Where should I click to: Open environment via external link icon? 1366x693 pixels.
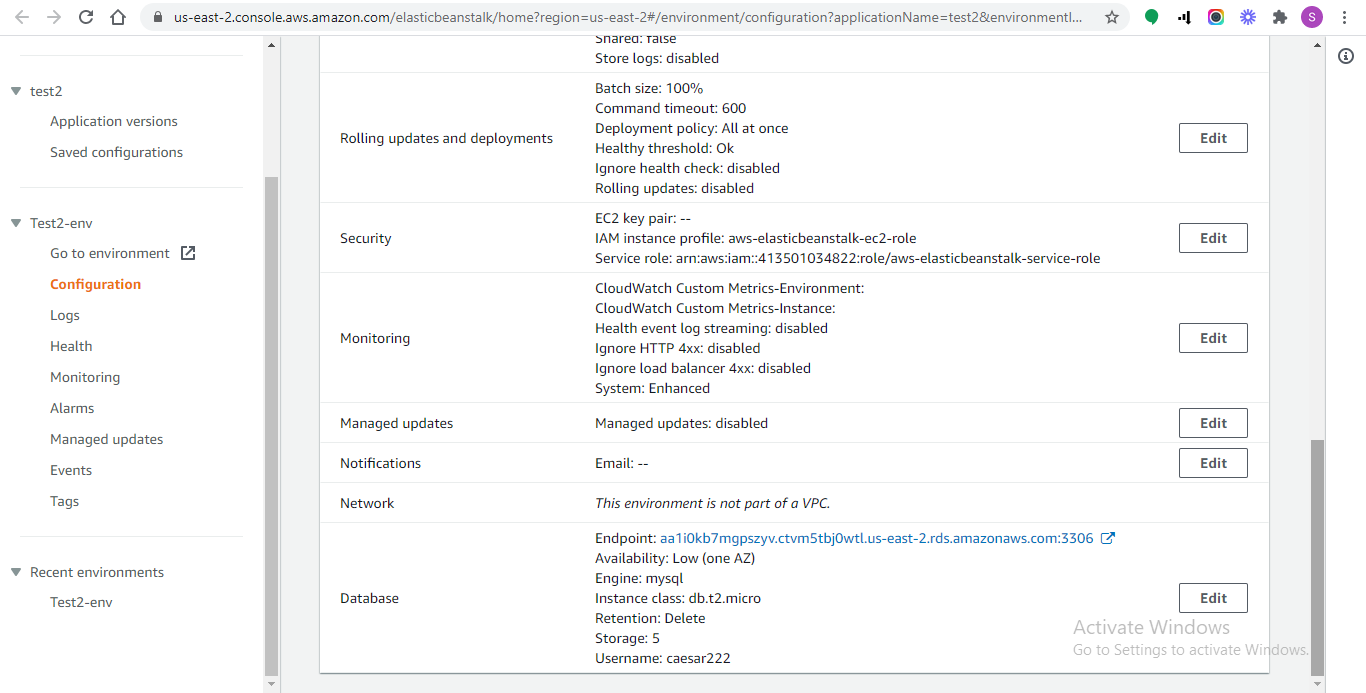pyautogui.click(x=187, y=252)
